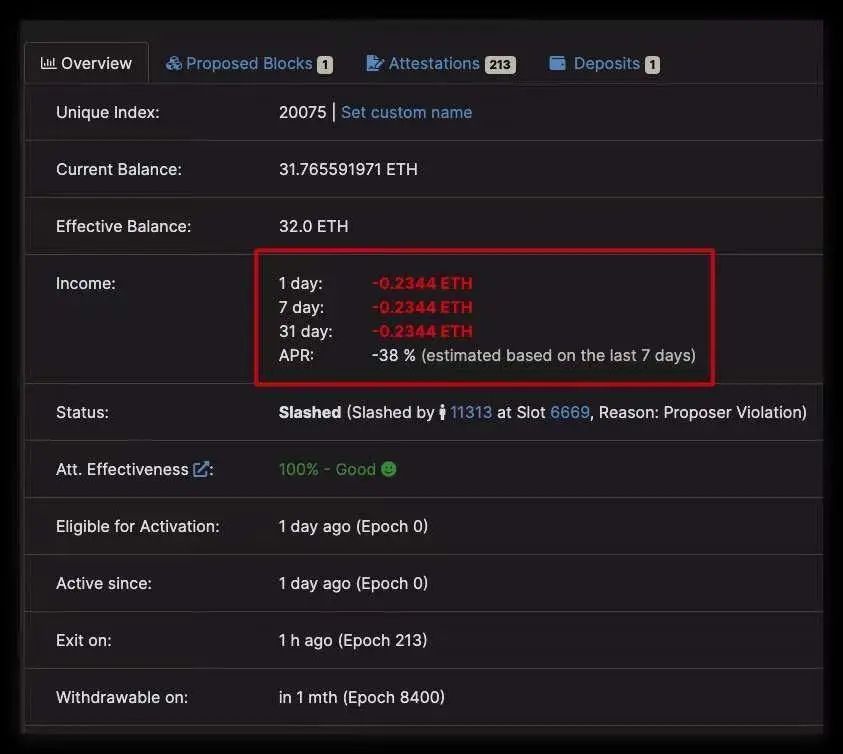The width and height of the screenshot is (843, 754).
Task: Click the Proposed Blocks count badge
Action: [x=325, y=65]
